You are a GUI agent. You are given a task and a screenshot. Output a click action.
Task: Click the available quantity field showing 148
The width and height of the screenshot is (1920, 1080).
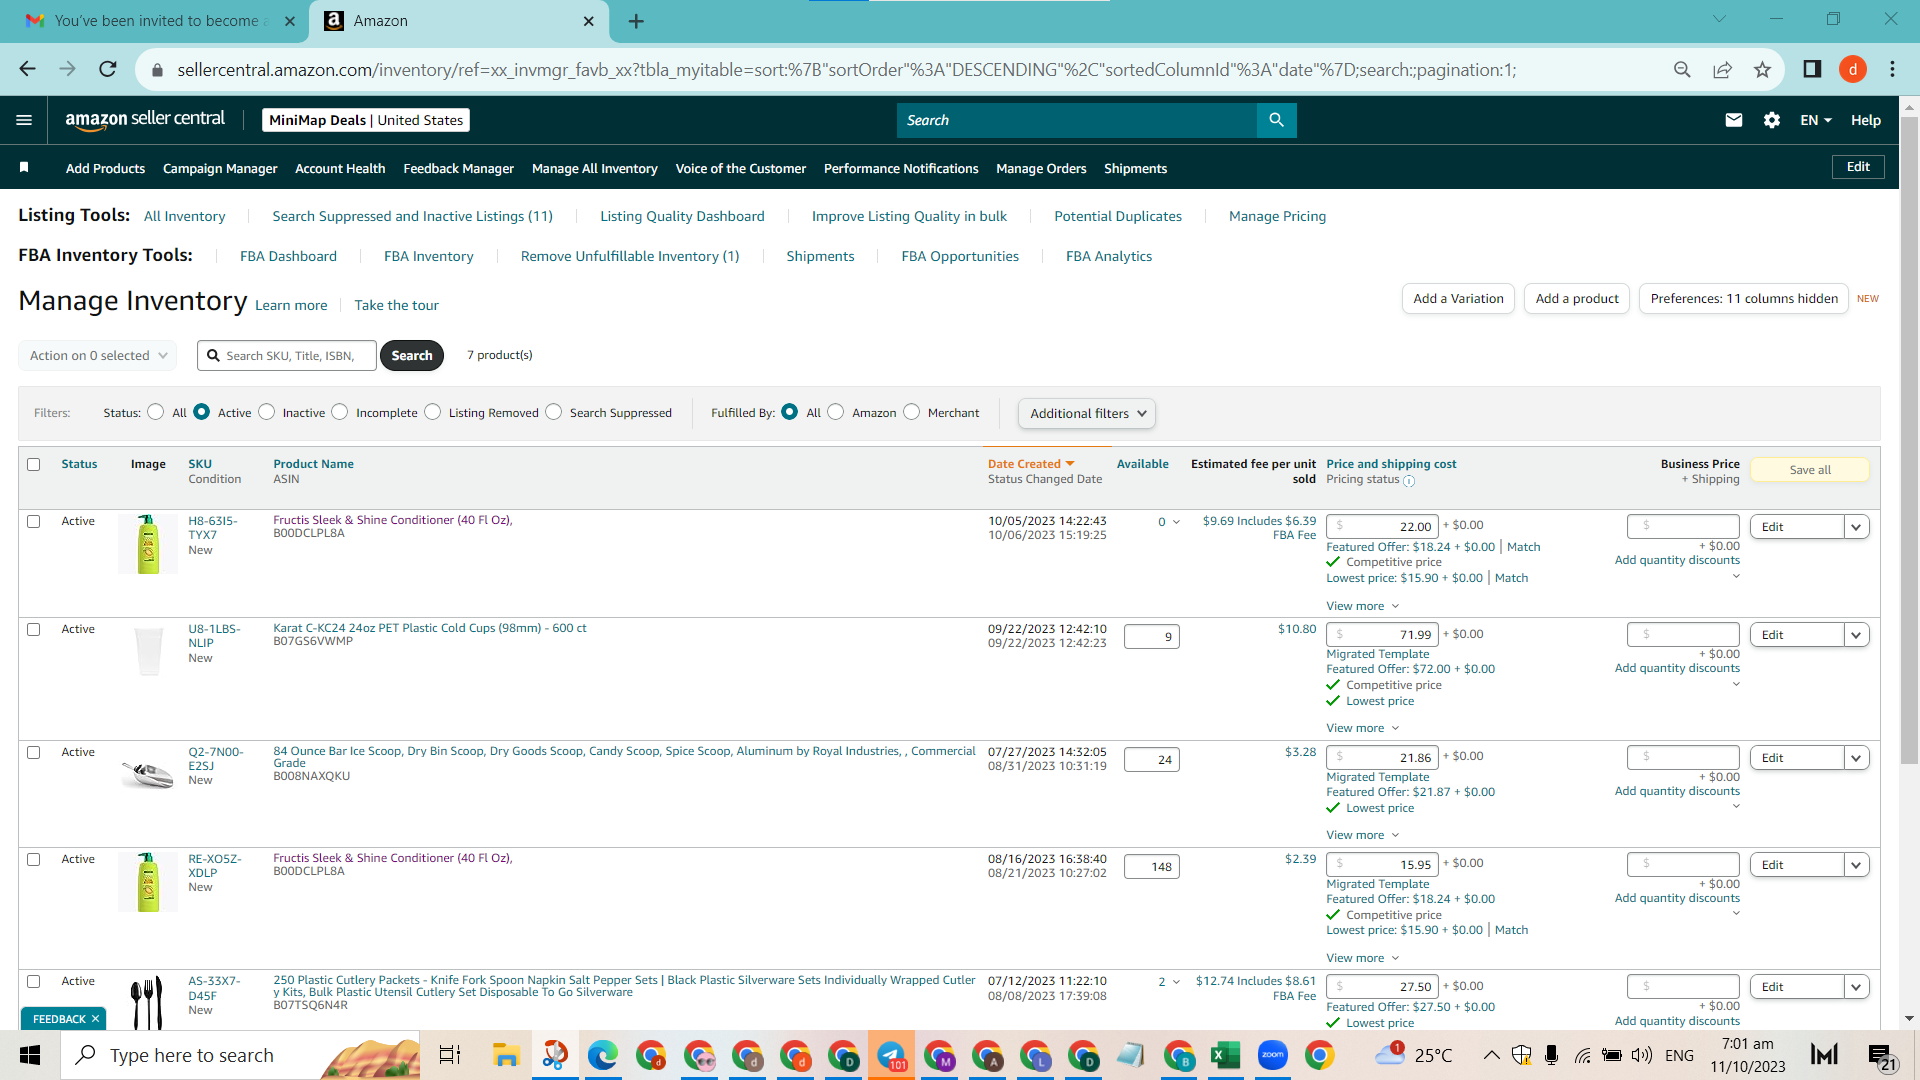(x=1152, y=867)
